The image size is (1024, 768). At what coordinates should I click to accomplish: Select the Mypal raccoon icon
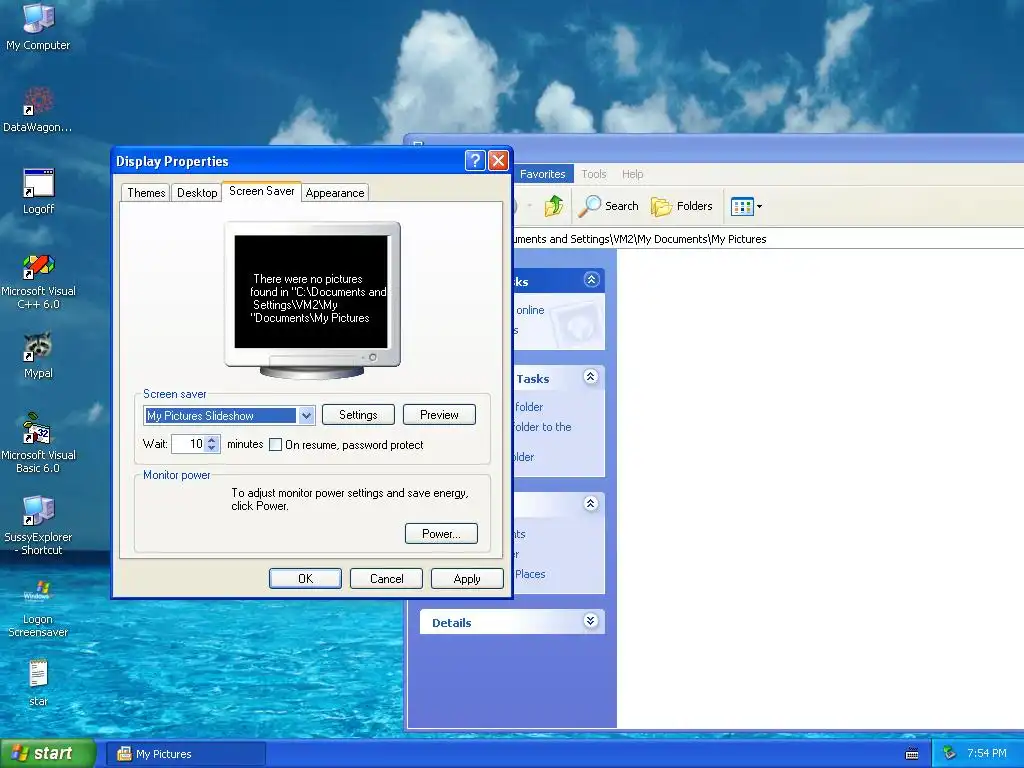[38, 356]
